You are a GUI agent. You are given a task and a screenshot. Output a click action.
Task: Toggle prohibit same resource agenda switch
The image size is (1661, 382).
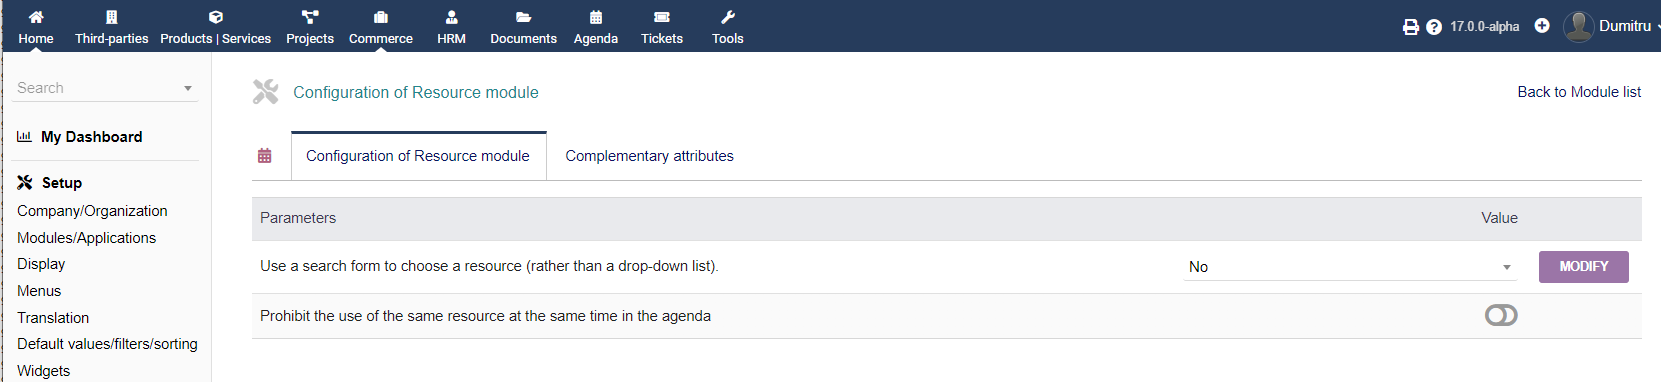[x=1501, y=316]
